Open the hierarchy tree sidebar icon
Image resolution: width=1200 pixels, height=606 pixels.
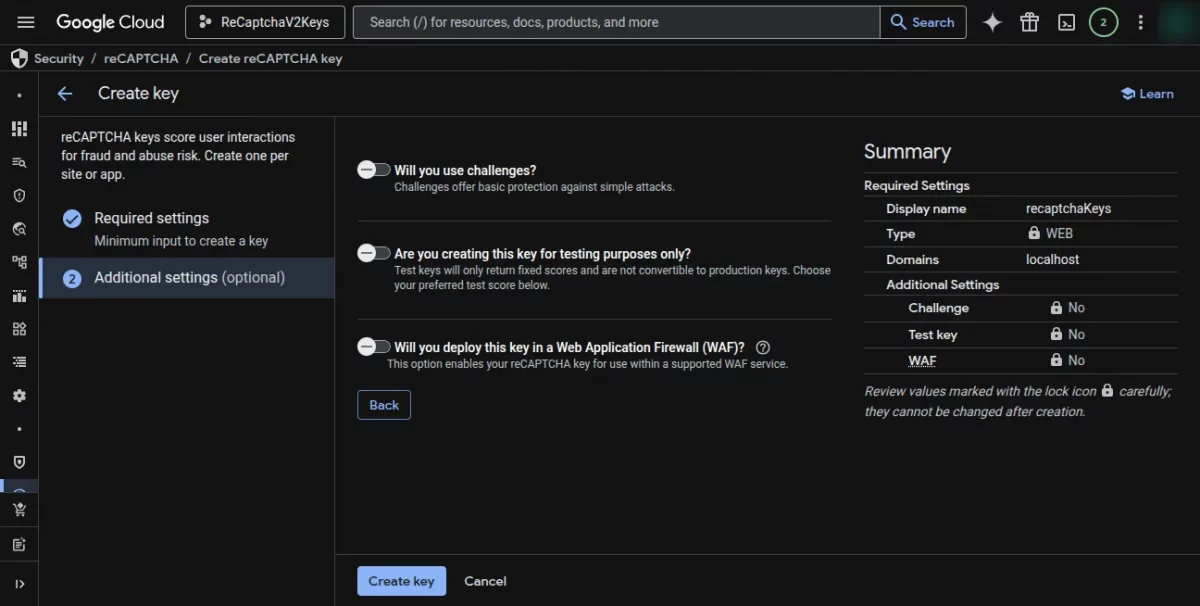click(19, 262)
